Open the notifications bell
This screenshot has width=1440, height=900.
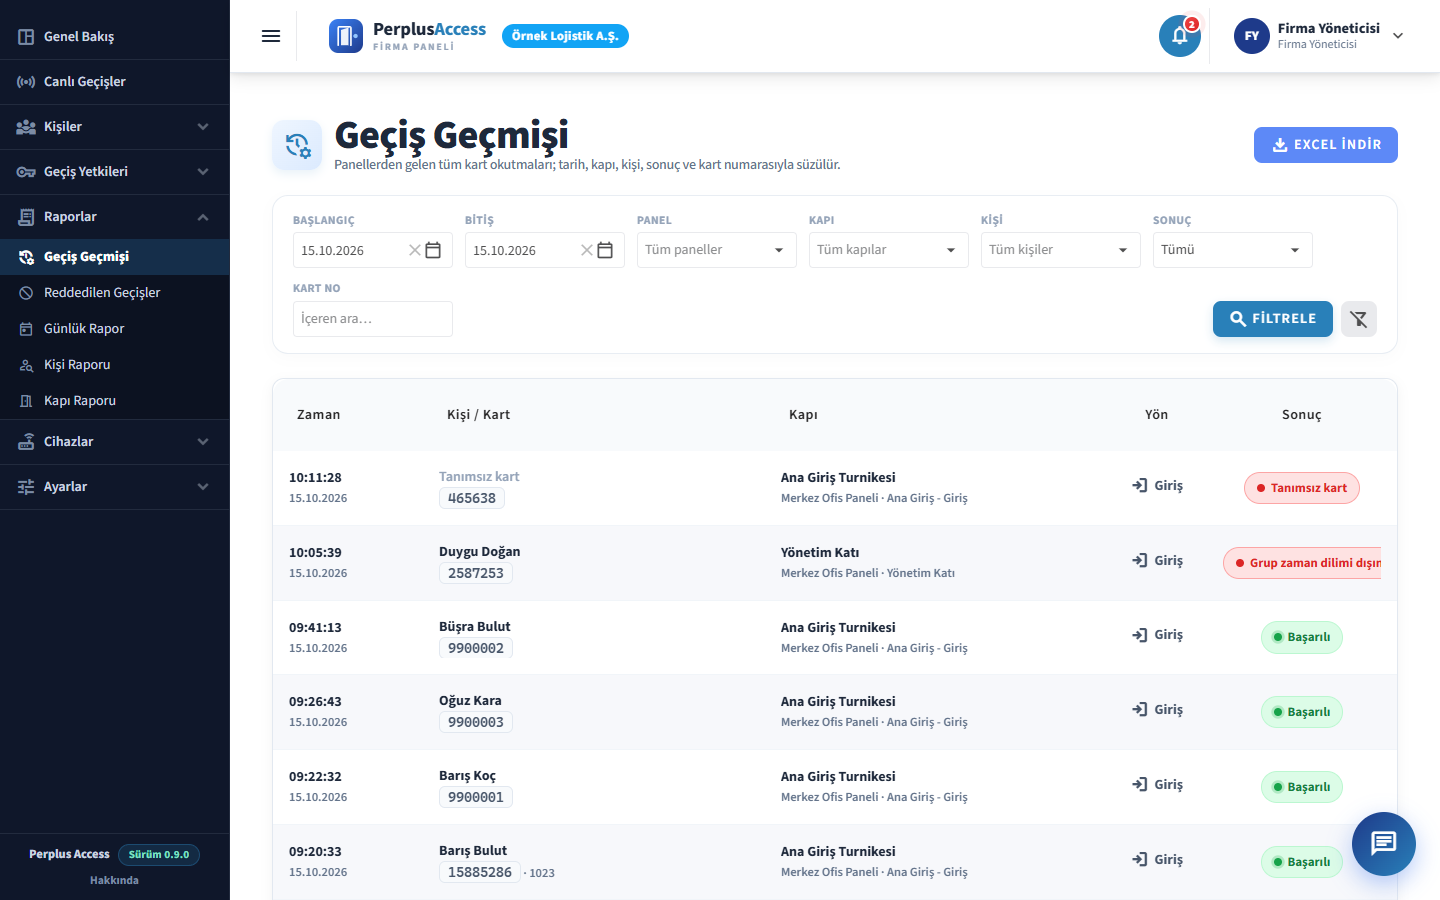point(1180,36)
